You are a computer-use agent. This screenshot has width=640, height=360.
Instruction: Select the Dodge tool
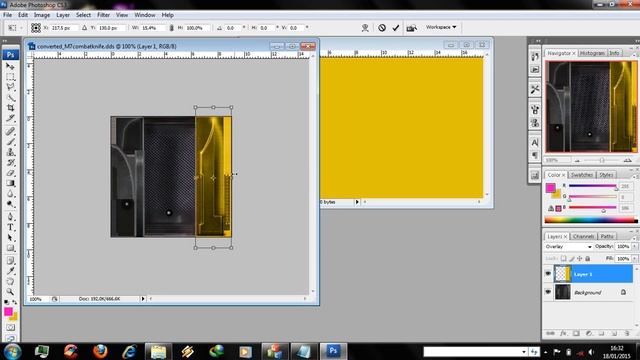pyautogui.click(x=11, y=204)
